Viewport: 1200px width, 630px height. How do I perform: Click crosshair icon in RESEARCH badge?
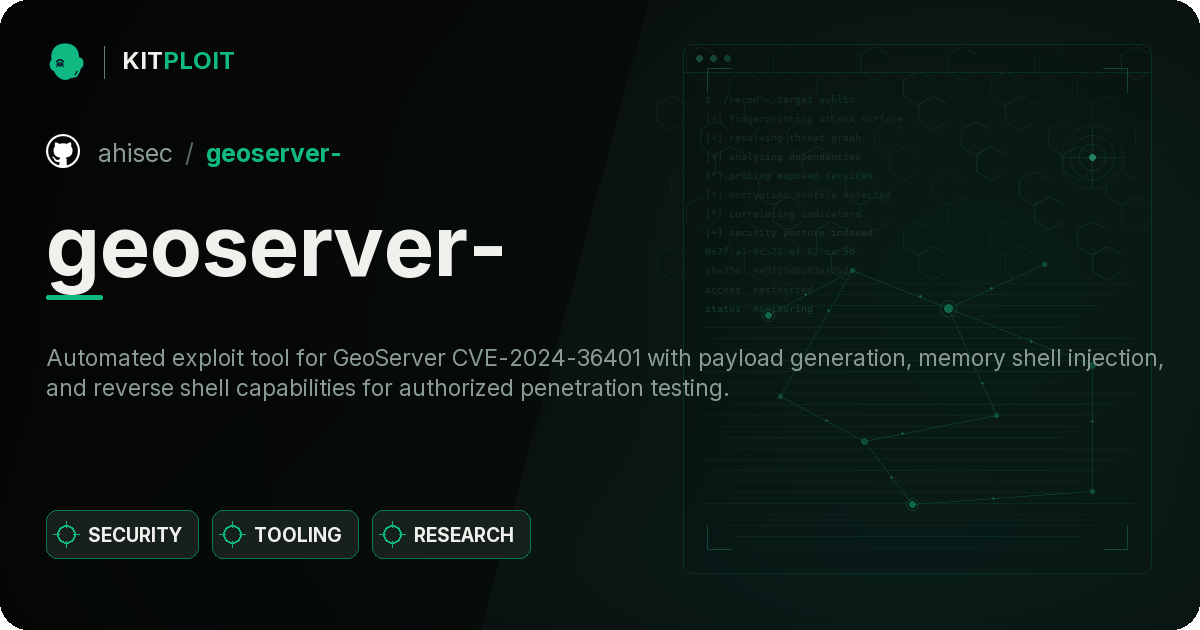(x=393, y=535)
